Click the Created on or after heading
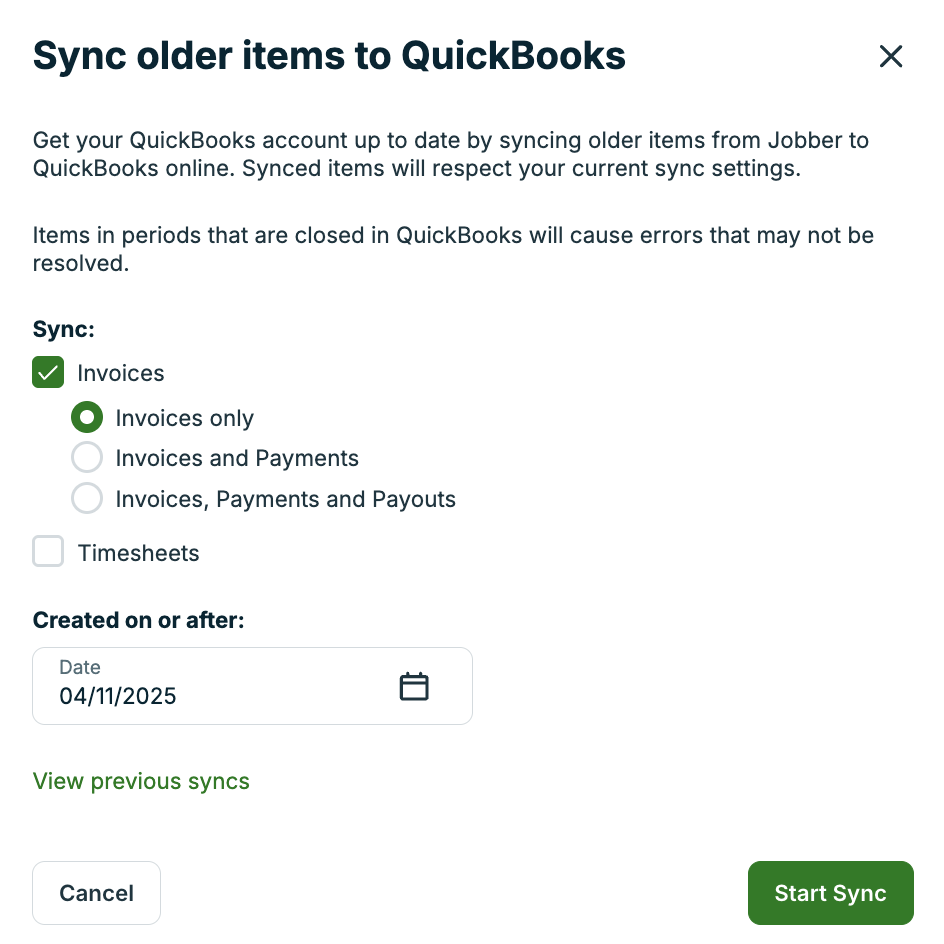Screen dimensions: 944x944 pyautogui.click(x=138, y=620)
